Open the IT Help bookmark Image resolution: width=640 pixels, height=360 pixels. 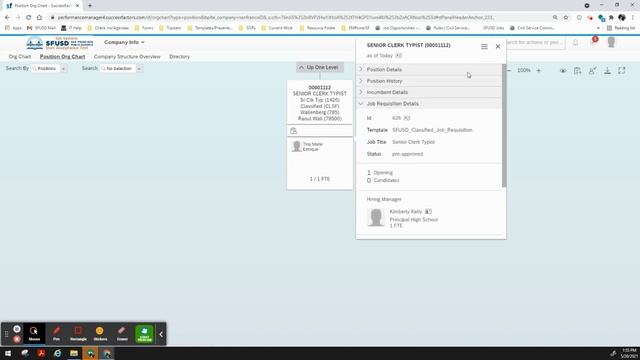click(71, 28)
